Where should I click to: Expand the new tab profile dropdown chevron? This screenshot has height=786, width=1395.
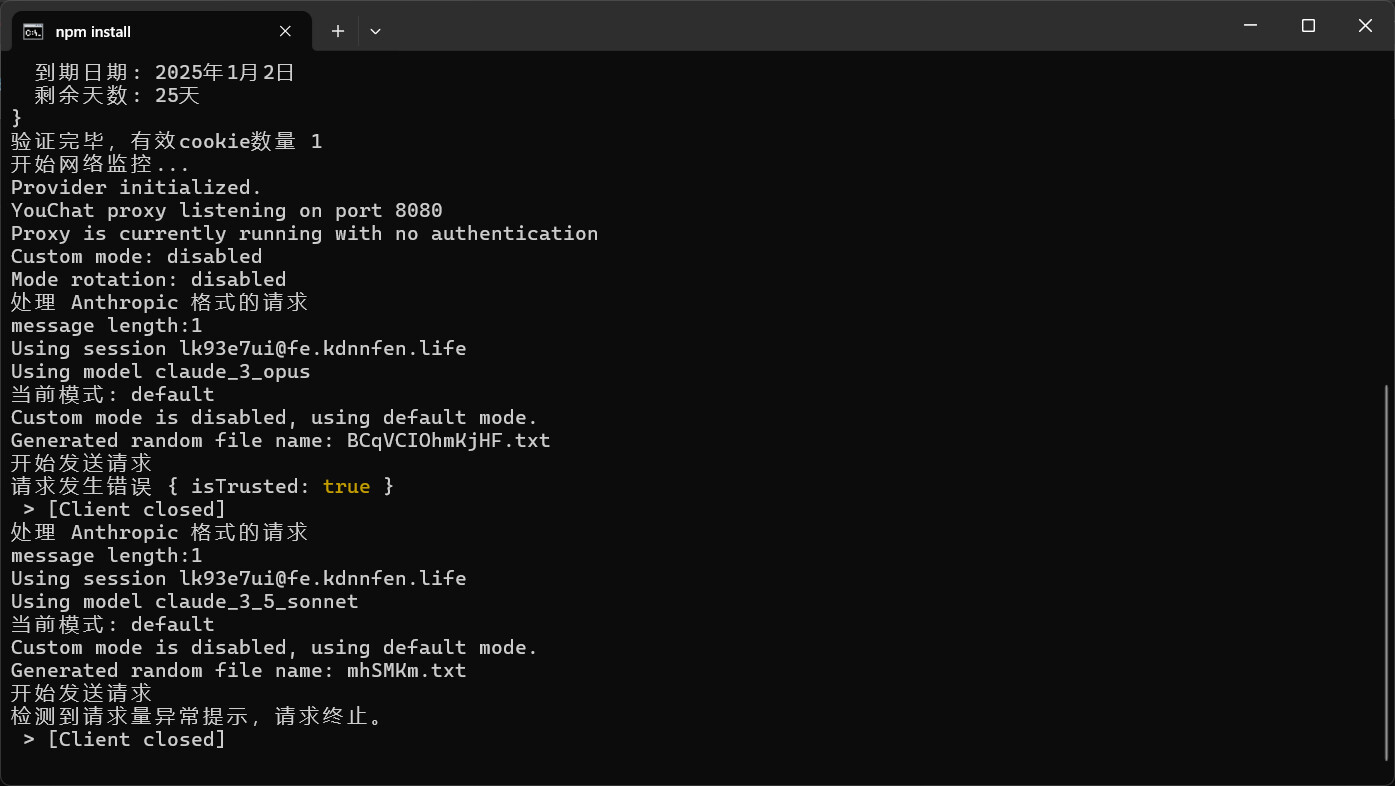375,31
